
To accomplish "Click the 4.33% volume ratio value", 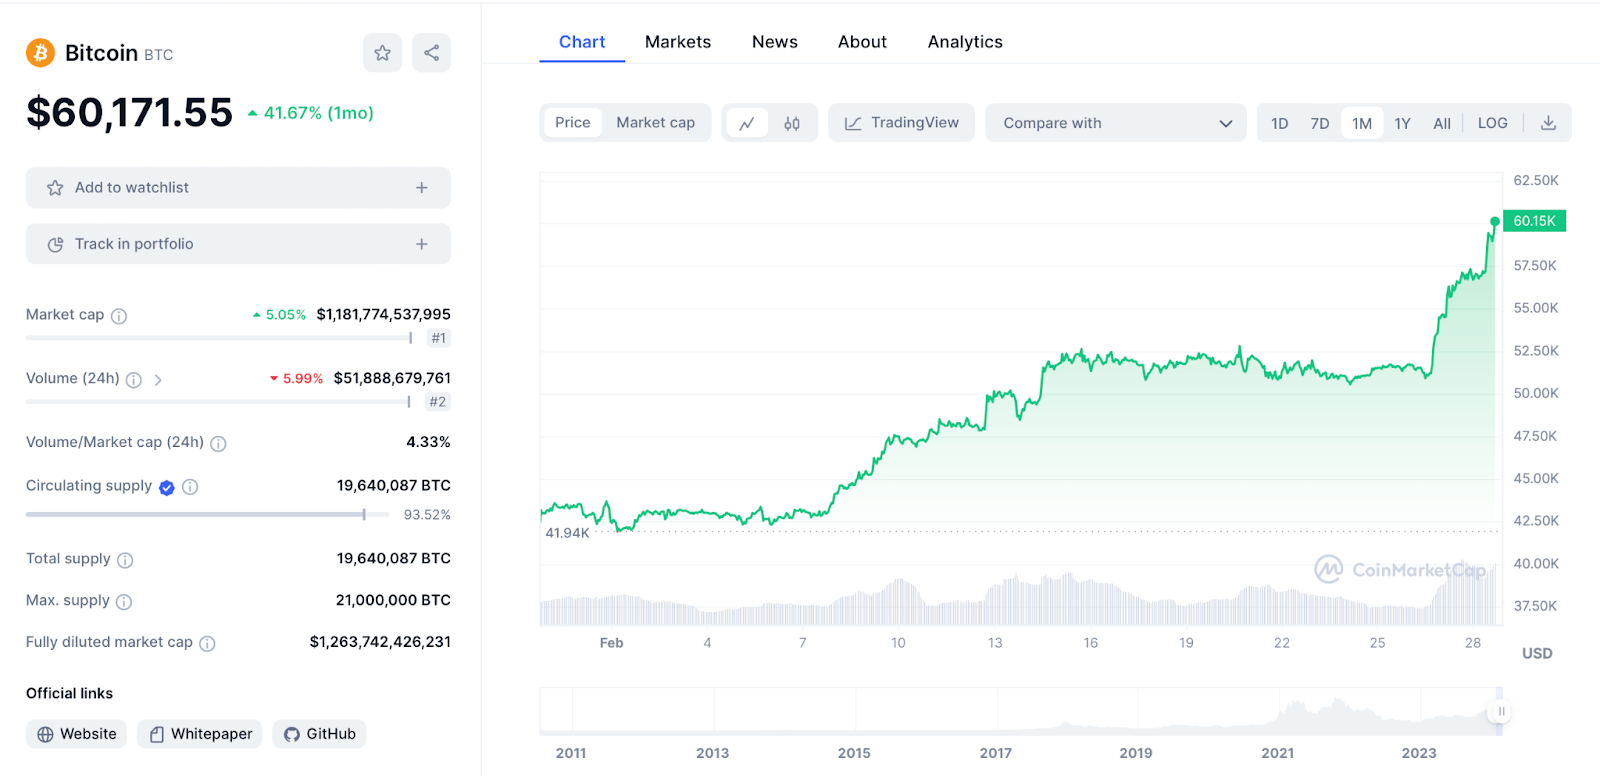I will point(428,442).
